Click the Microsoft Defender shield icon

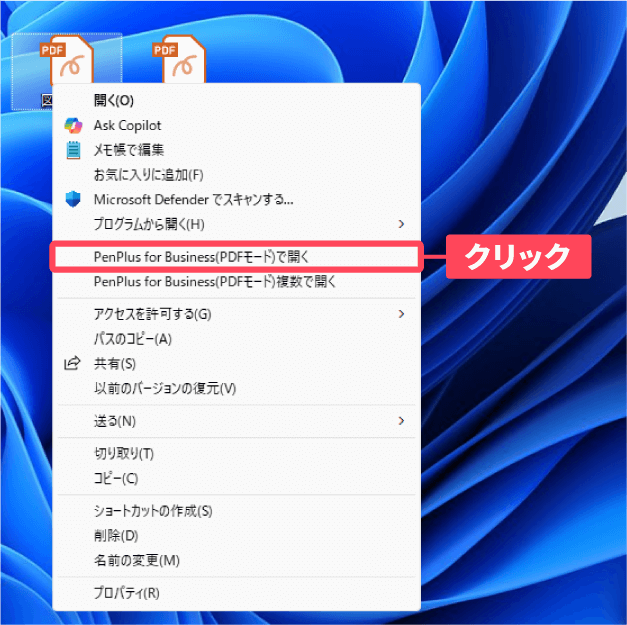[x=72, y=199]
